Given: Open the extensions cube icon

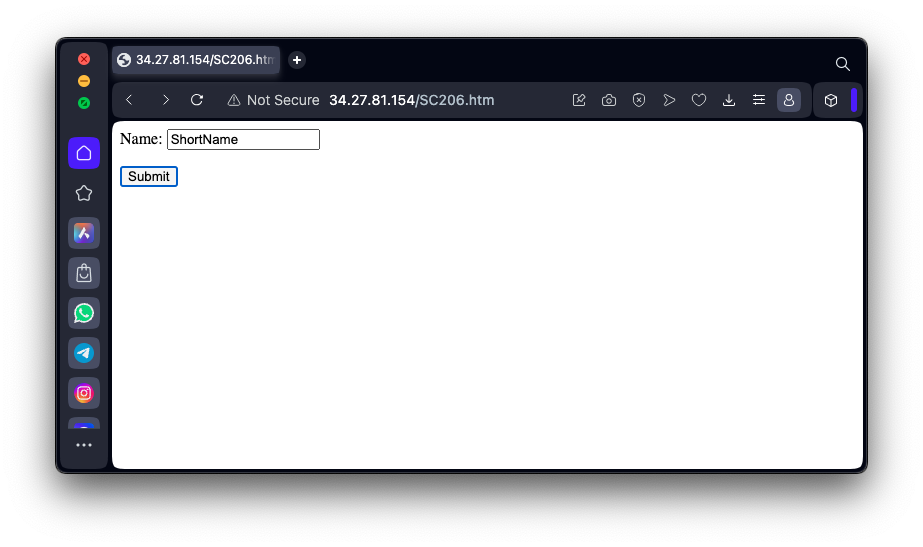Looking at the screenshot, I should click(x=831, y=100).
